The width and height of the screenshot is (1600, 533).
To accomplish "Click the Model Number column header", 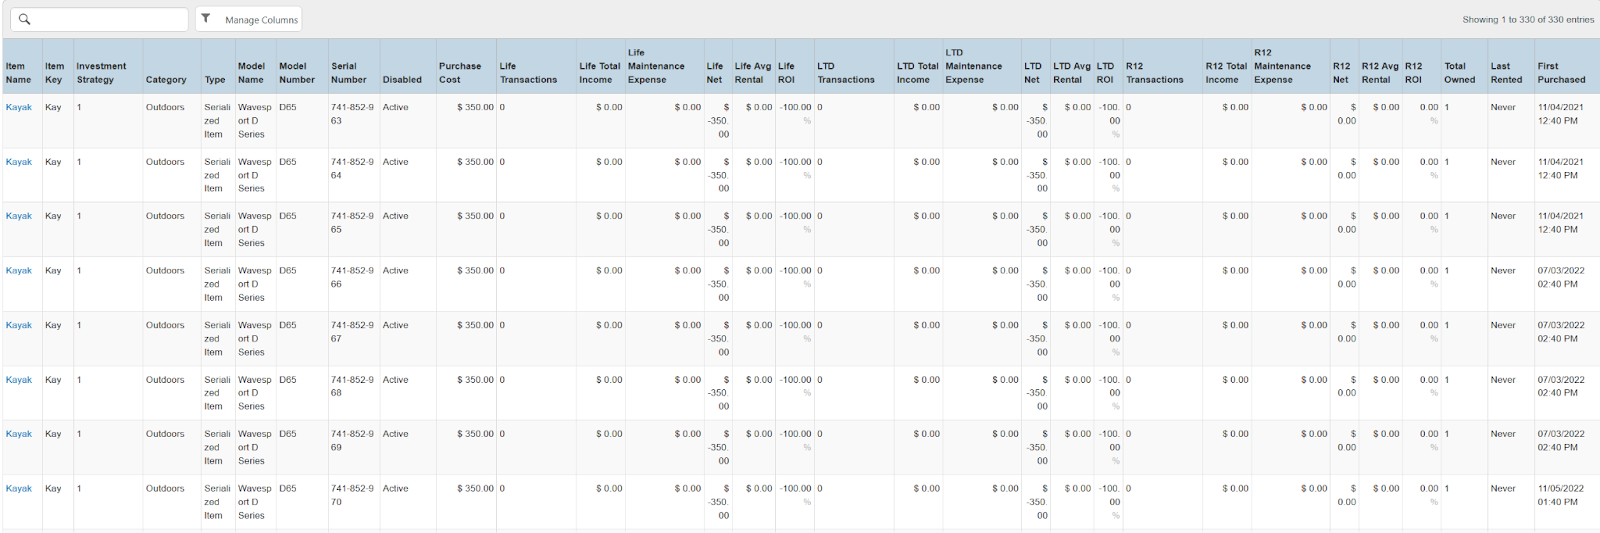I will coord(297,73).
